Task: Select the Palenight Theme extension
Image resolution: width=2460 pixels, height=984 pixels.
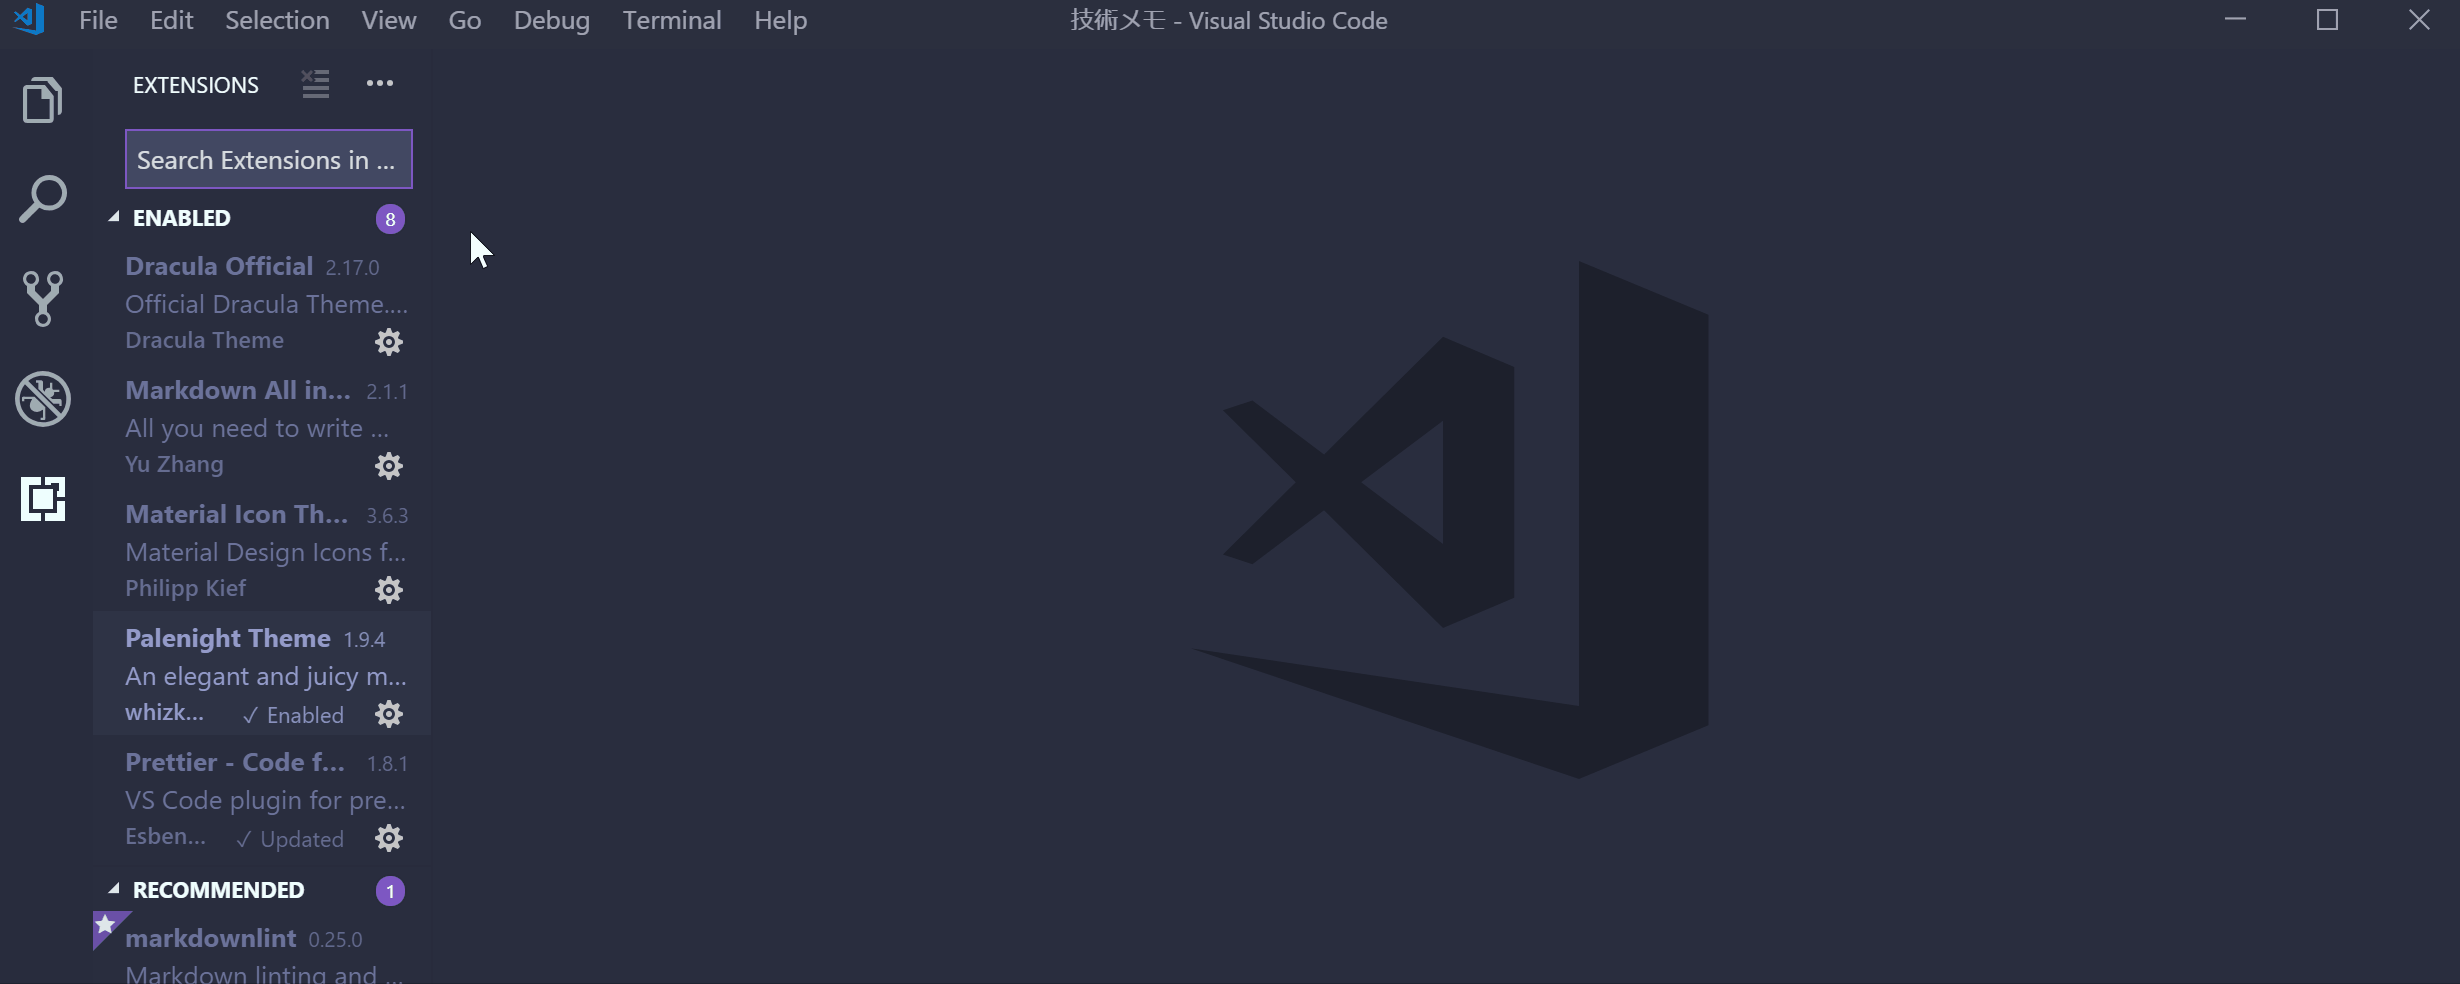Action: 262,674
